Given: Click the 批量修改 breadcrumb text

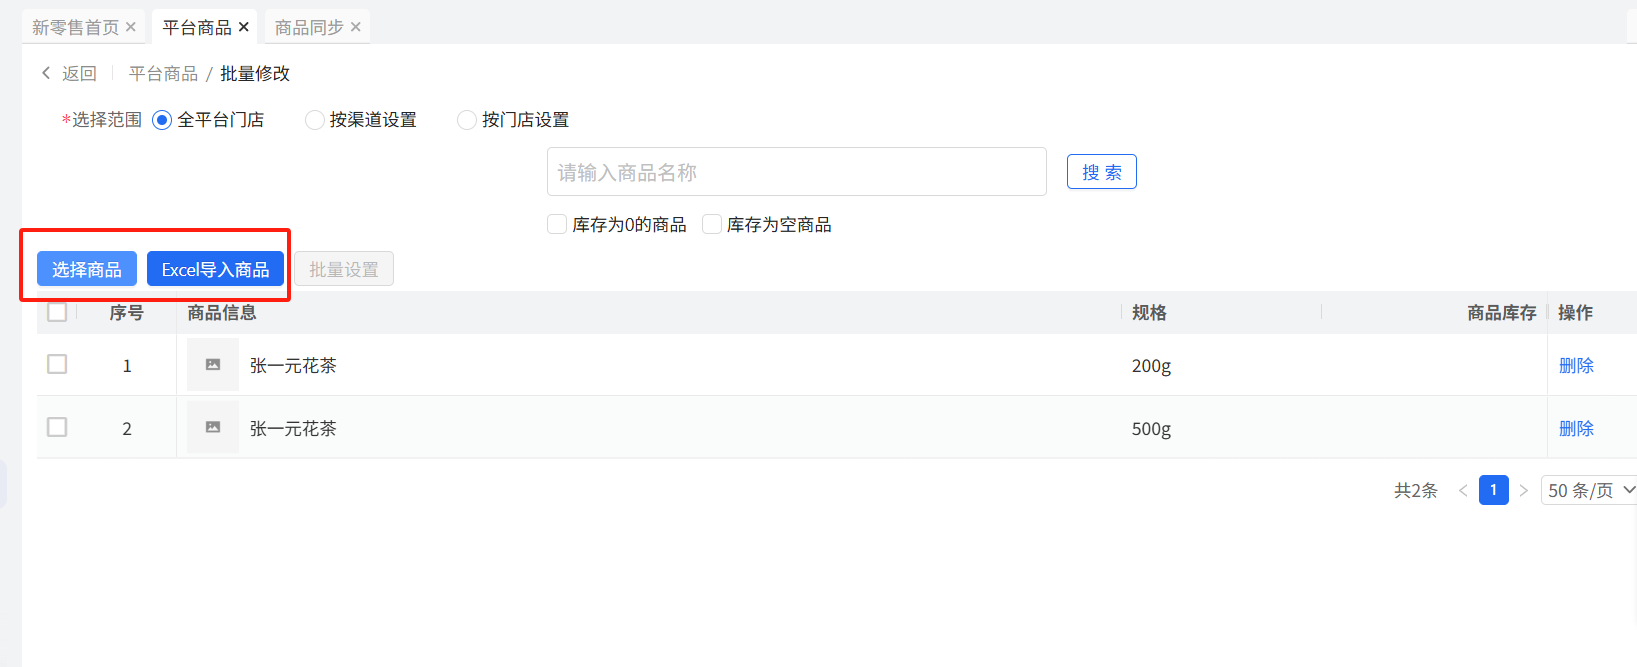Looking at the screenshot, I should [255, 73].
